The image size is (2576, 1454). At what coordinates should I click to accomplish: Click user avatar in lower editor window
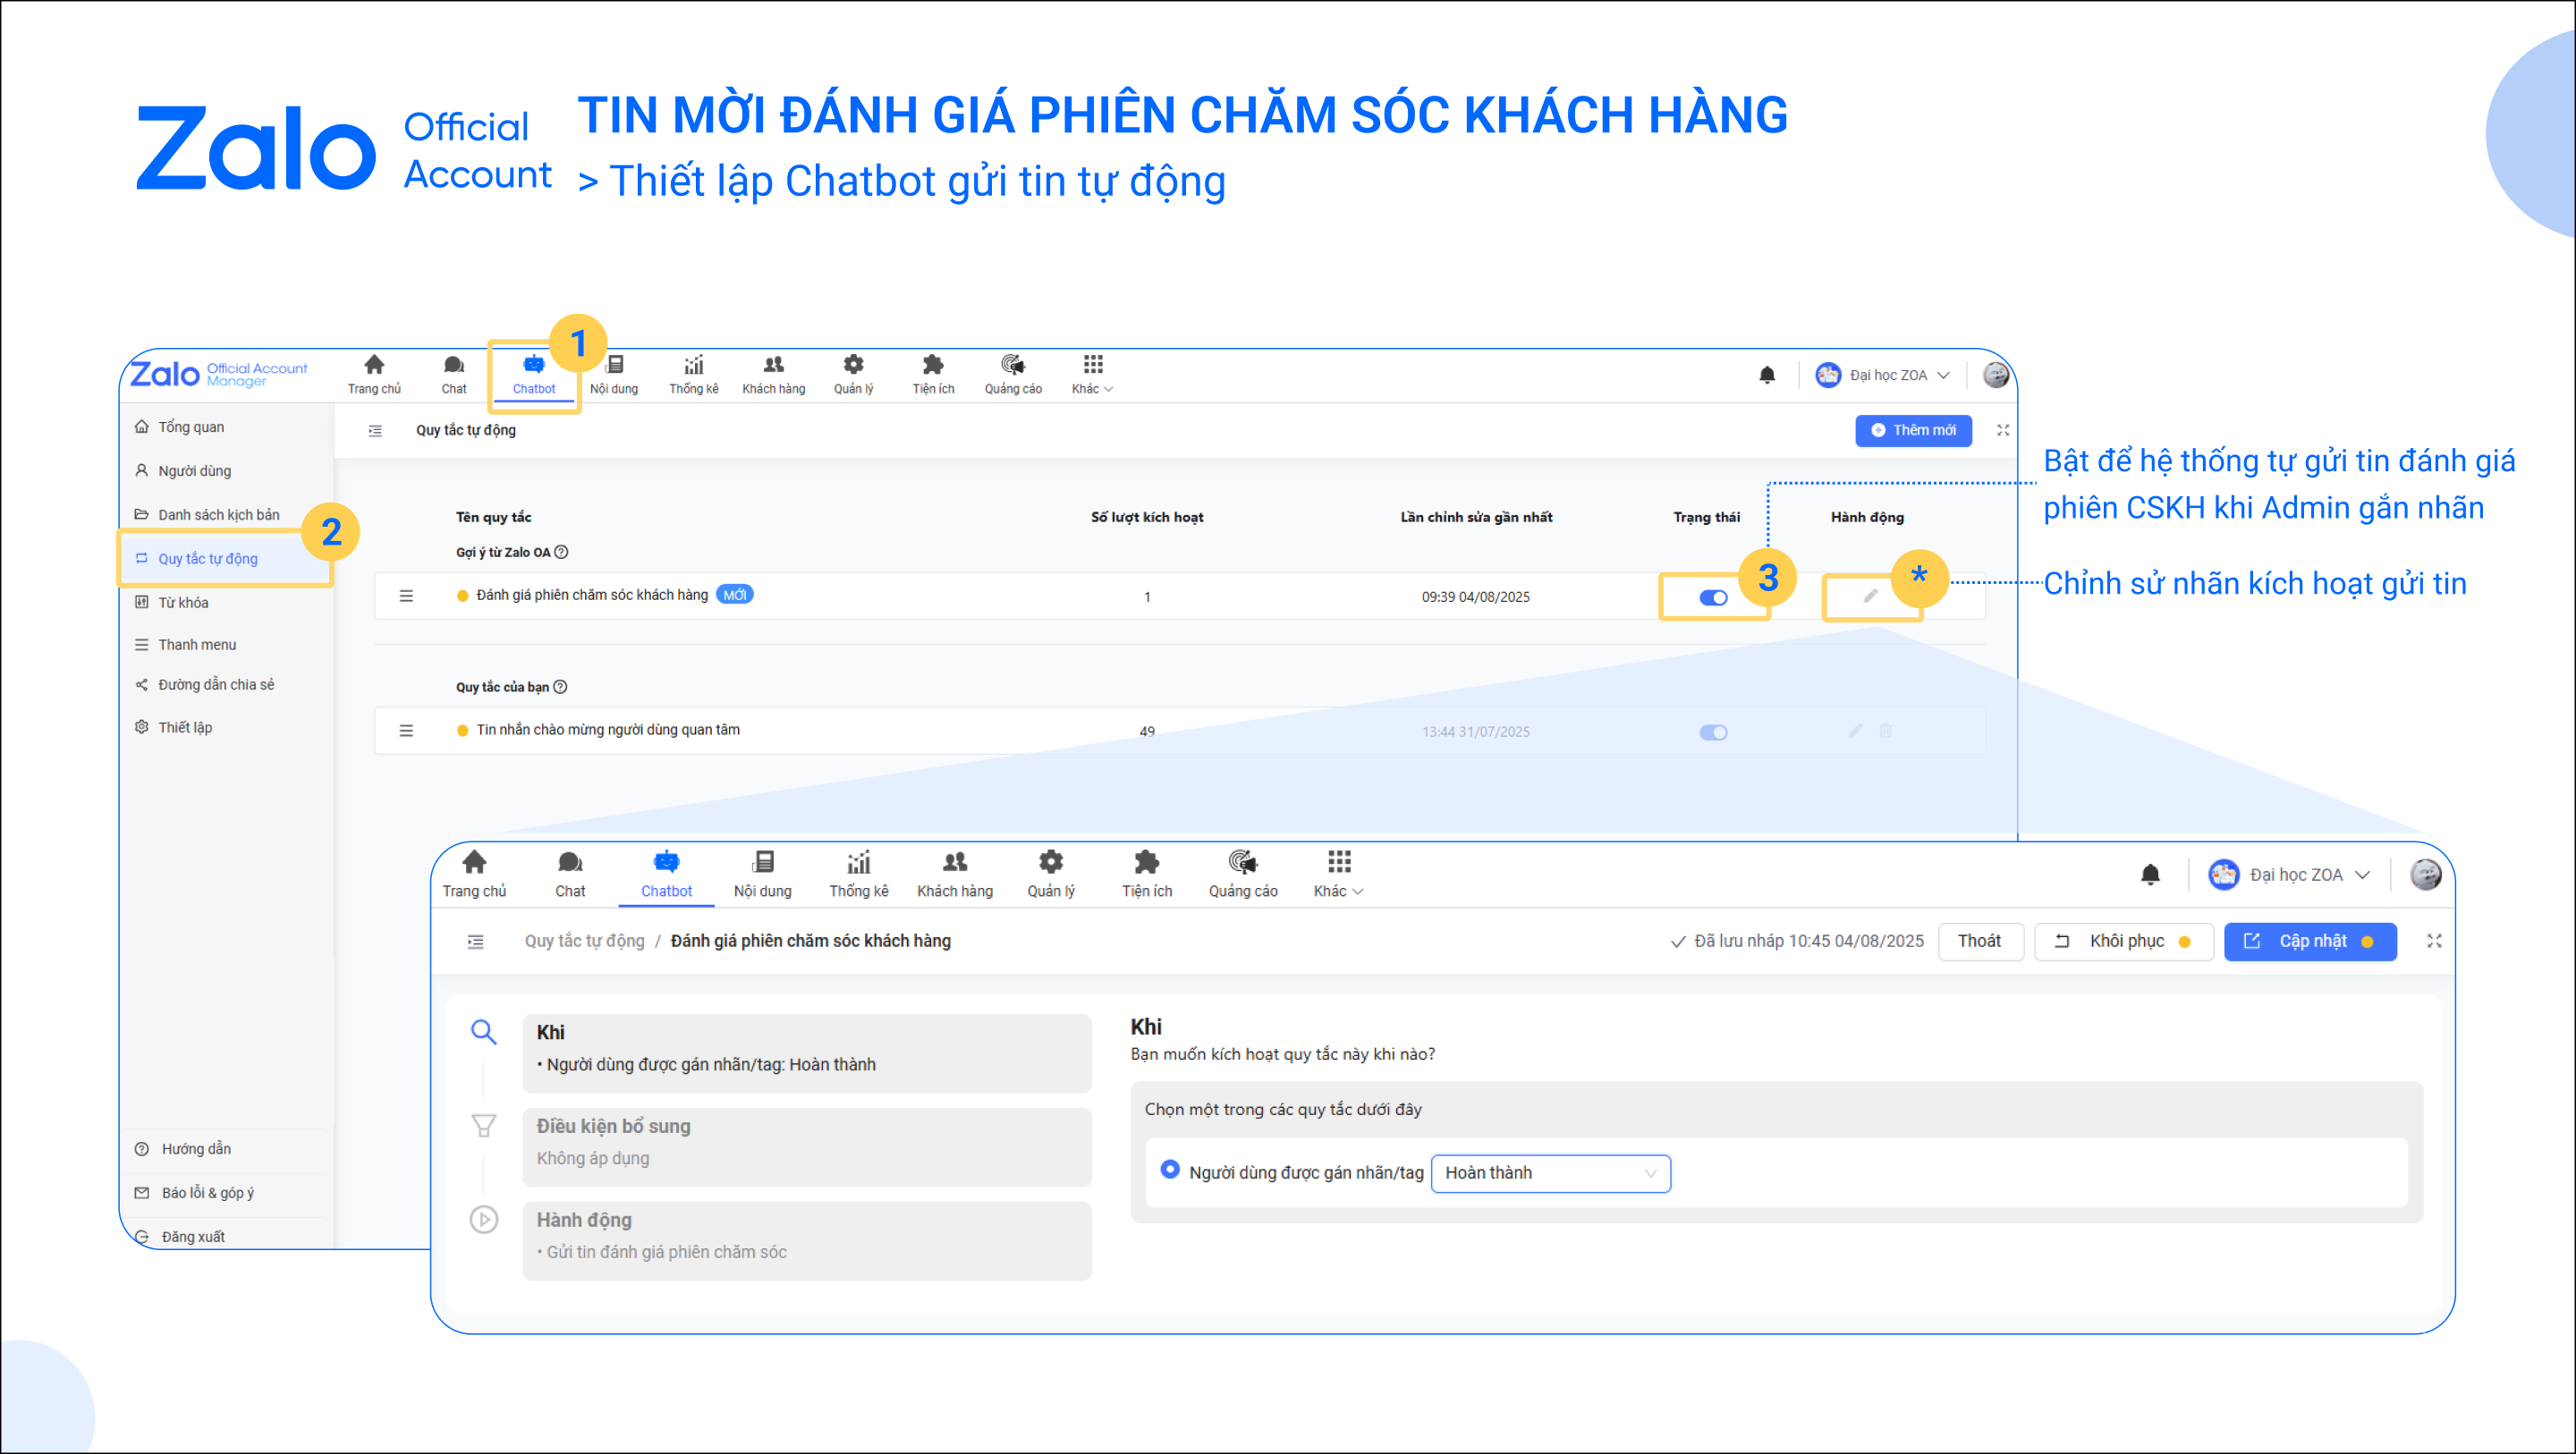pyautogui.click(x=2425, y=875)
